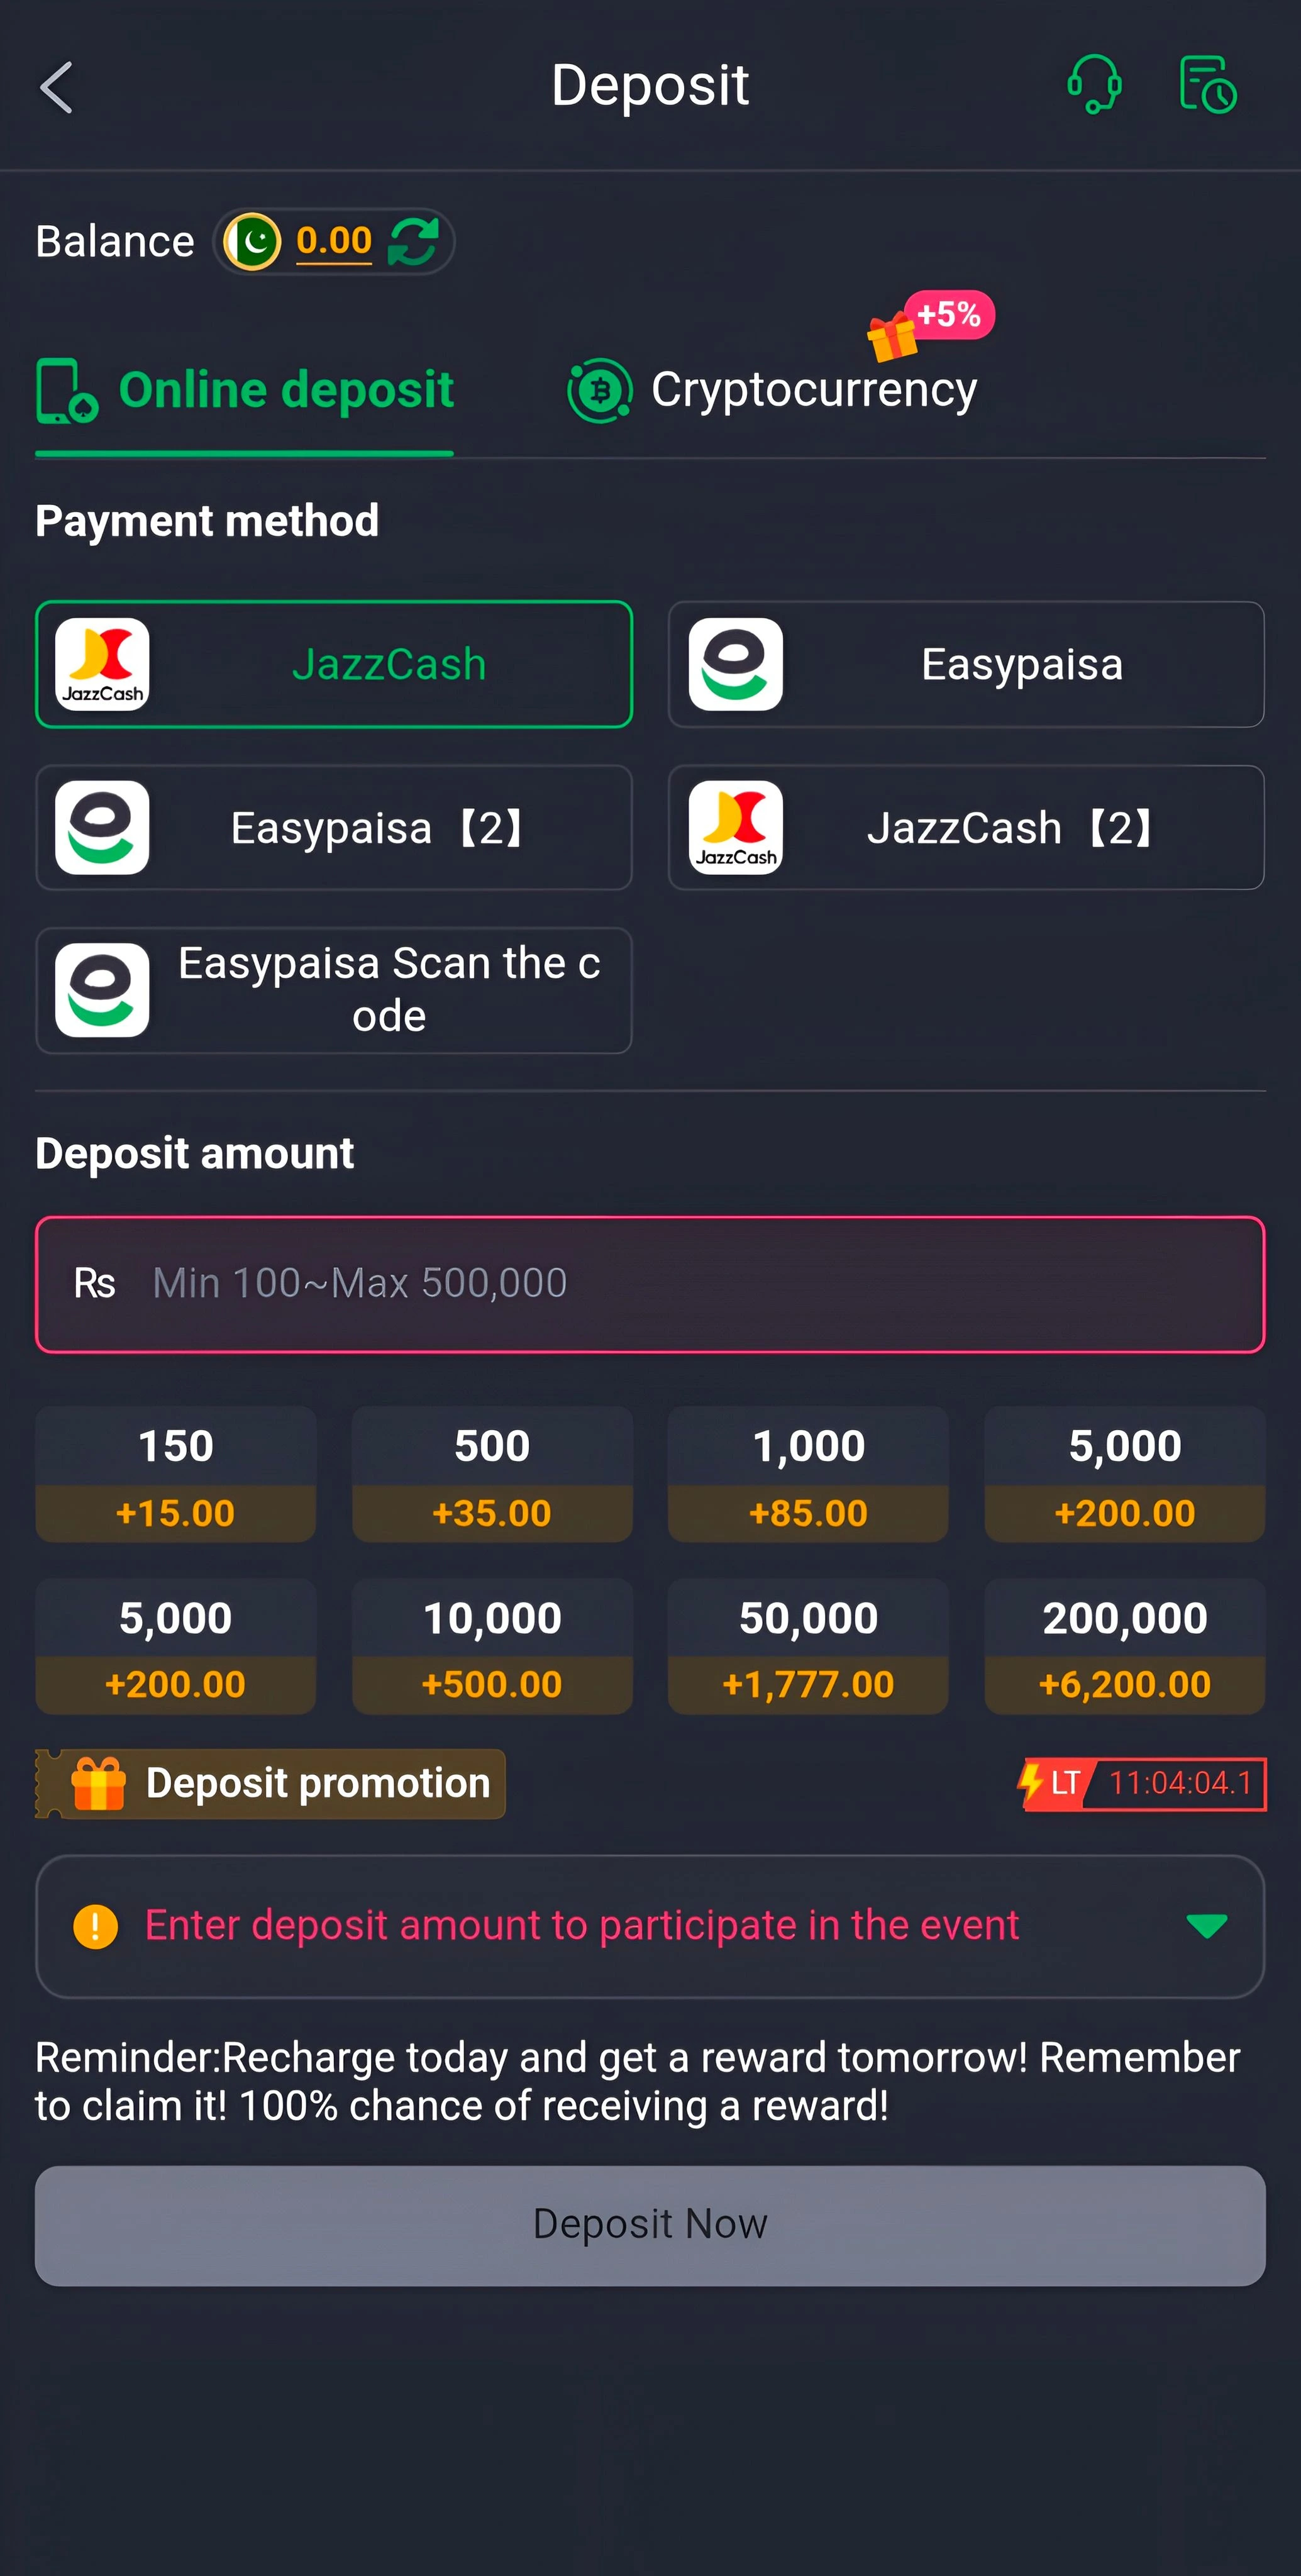Select Easypaisa payment method
This screenshot has height=2576, width=1301.
(966, 664)
